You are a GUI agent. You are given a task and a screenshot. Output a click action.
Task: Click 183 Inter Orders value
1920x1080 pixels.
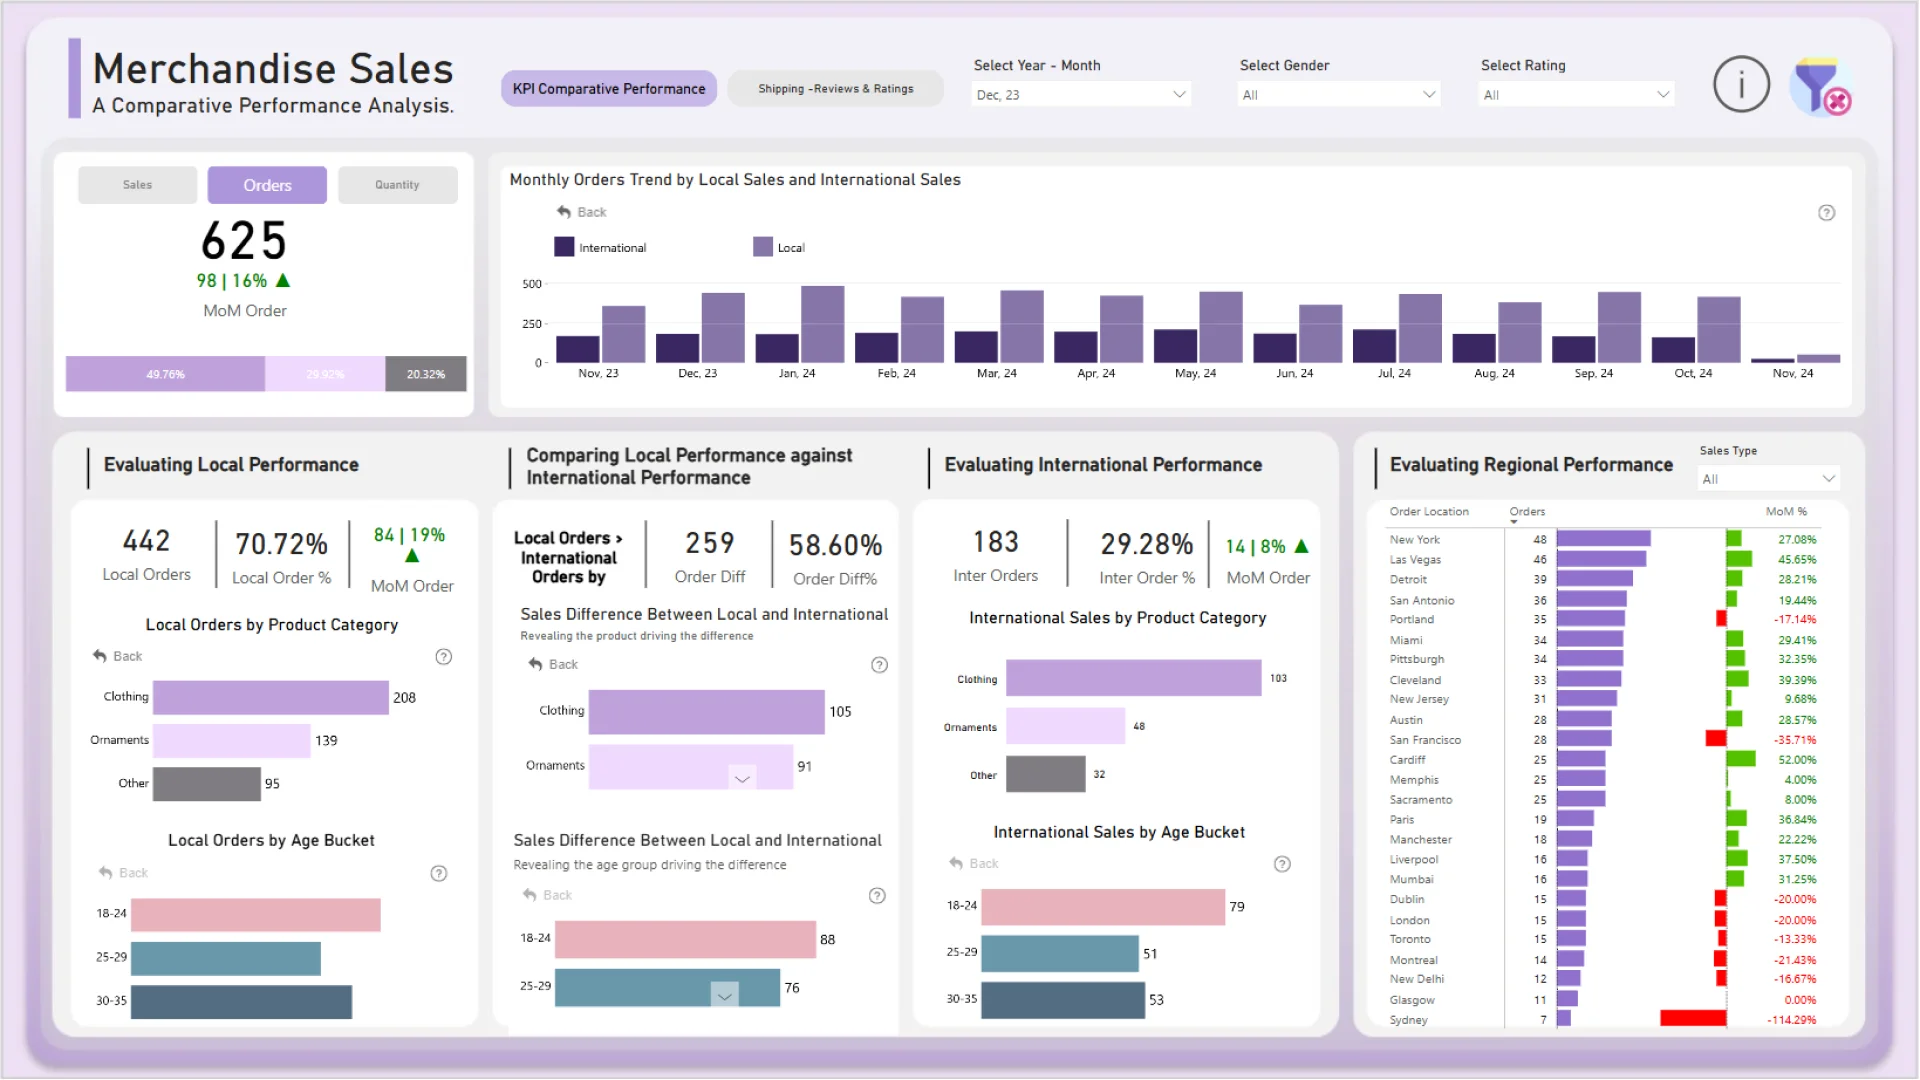click(996, 542)
